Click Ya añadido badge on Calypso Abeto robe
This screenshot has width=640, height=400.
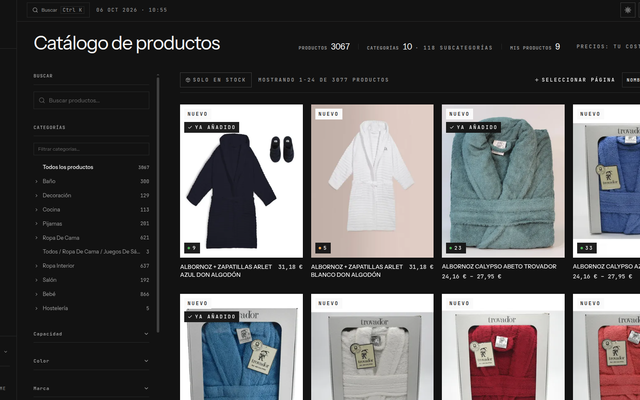[x=473, y=127]
